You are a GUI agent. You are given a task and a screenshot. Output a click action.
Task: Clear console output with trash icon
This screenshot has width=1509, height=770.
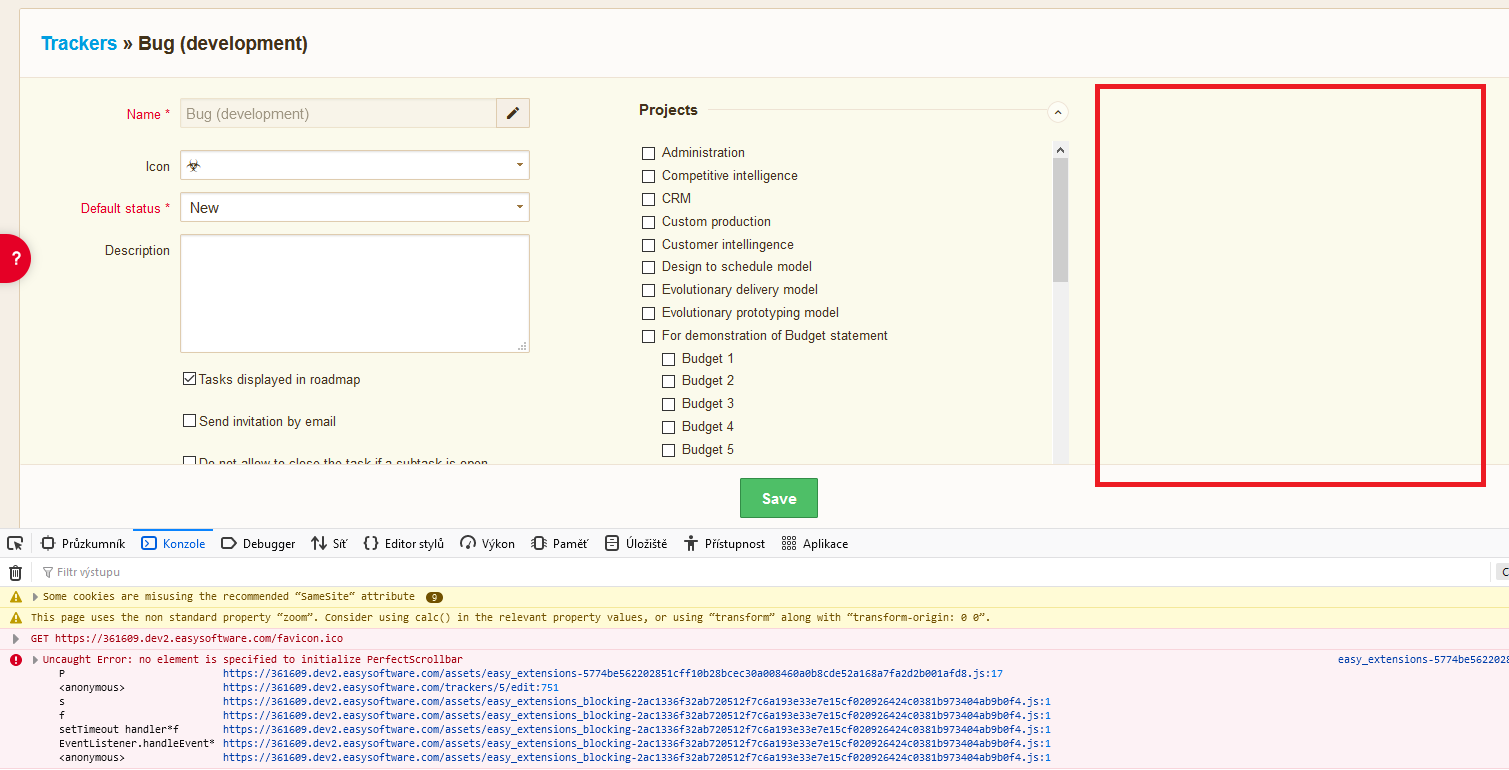(x=15, y=573)
